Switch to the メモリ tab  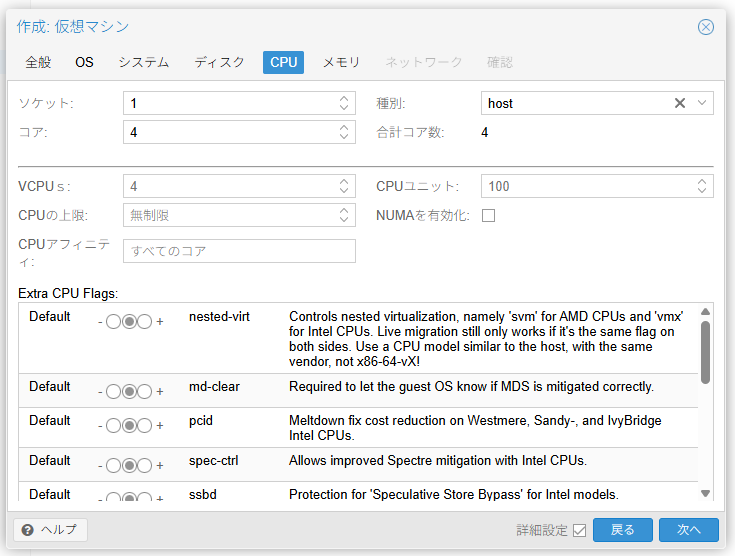[x=341, y=62]
